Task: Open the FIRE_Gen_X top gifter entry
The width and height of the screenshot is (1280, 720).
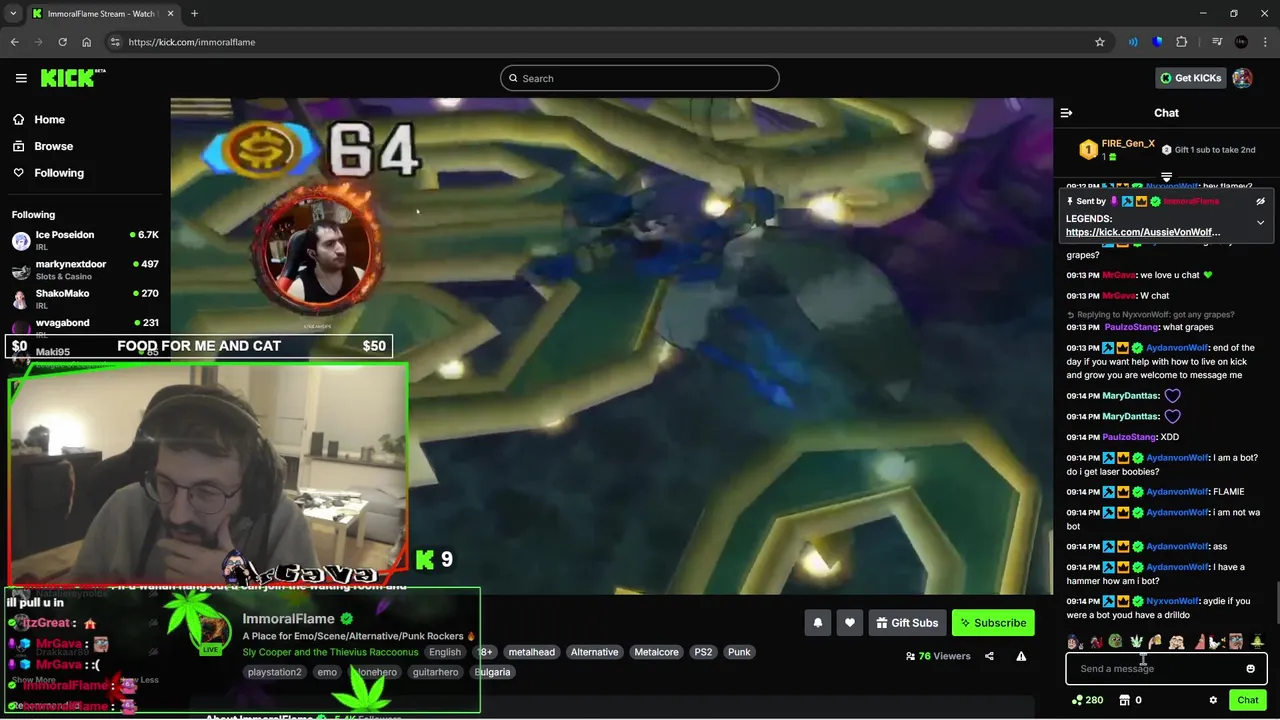Action: click(1116, 150)
